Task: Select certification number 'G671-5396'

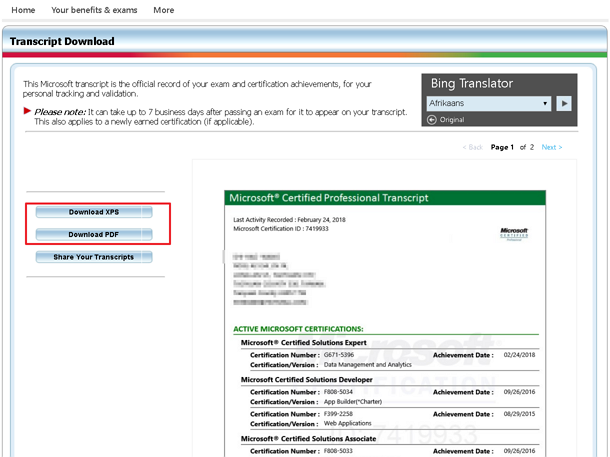Action: point(339,355)
